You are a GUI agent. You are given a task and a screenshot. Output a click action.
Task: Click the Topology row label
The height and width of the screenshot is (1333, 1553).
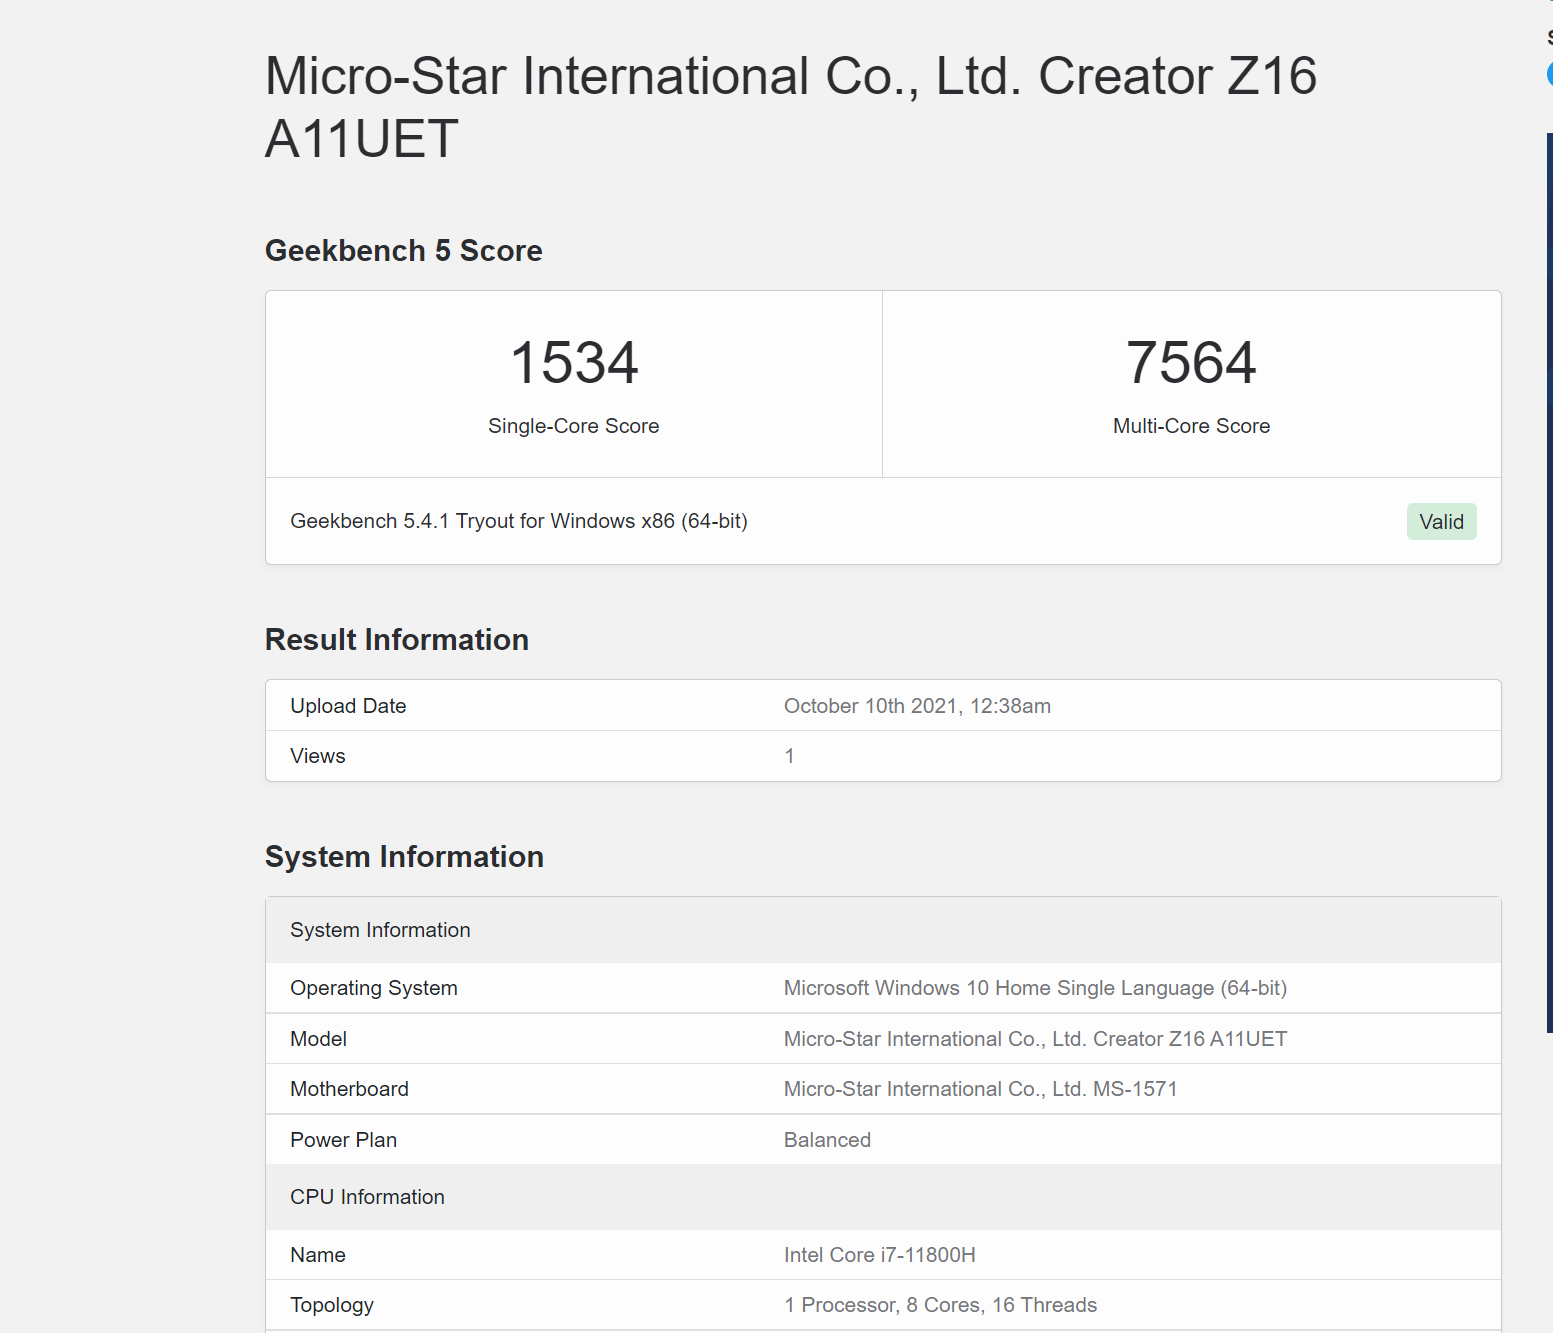click(332, 1305)
